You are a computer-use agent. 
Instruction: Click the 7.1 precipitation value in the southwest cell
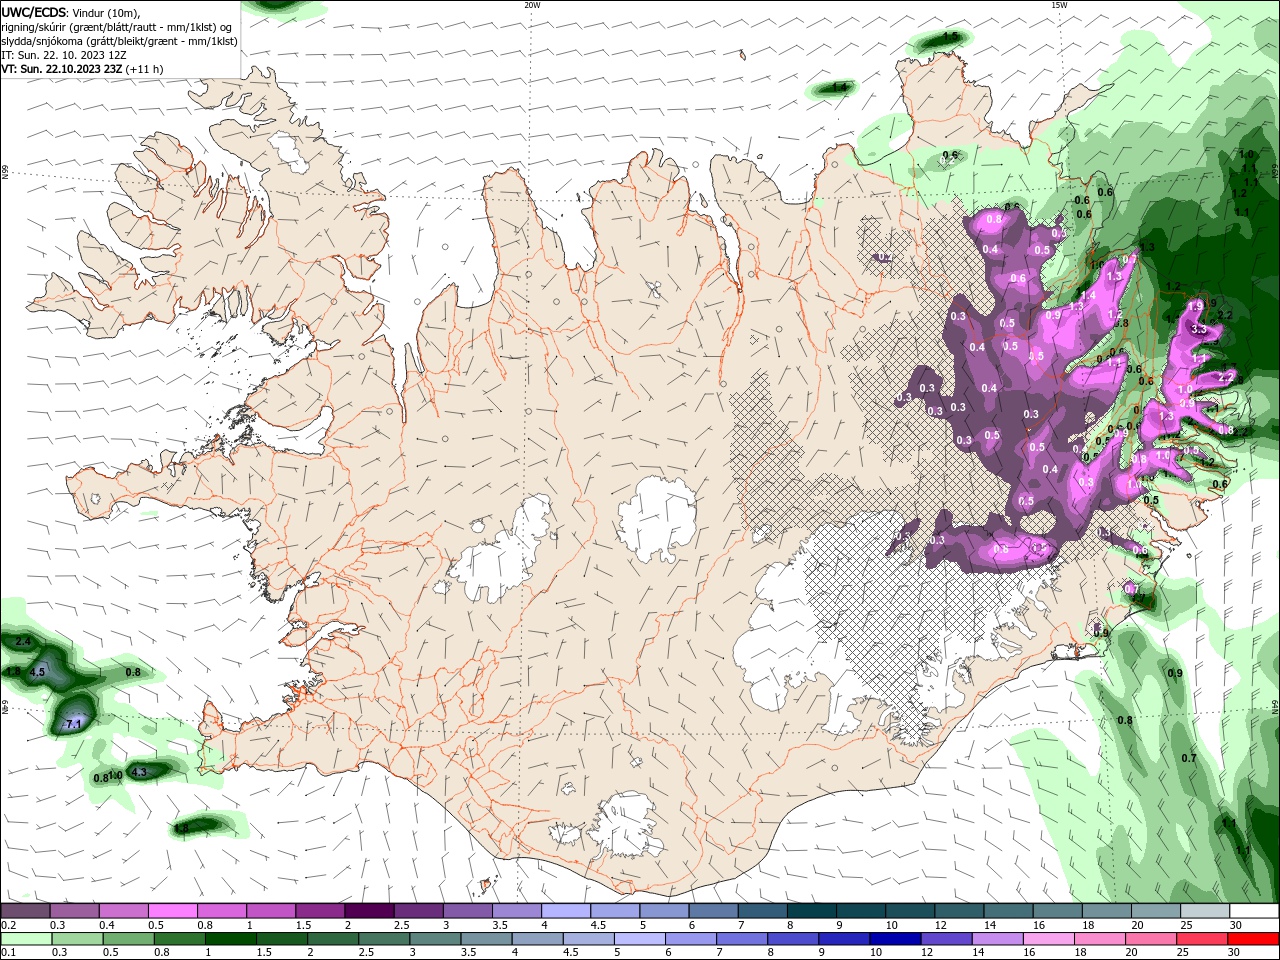73,723
